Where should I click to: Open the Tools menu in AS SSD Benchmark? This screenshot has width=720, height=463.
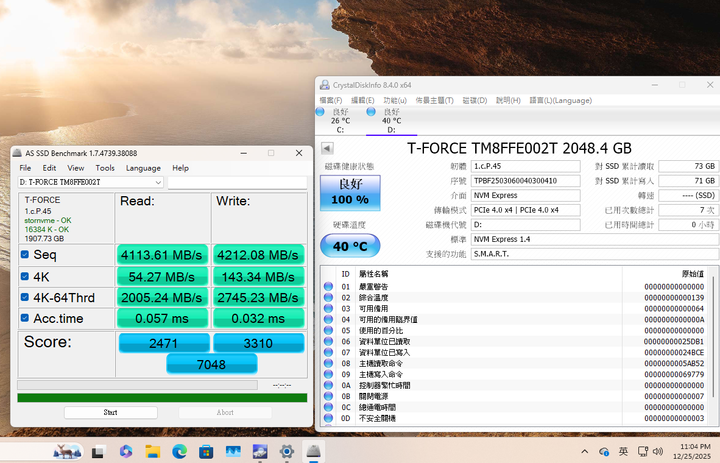104,168
